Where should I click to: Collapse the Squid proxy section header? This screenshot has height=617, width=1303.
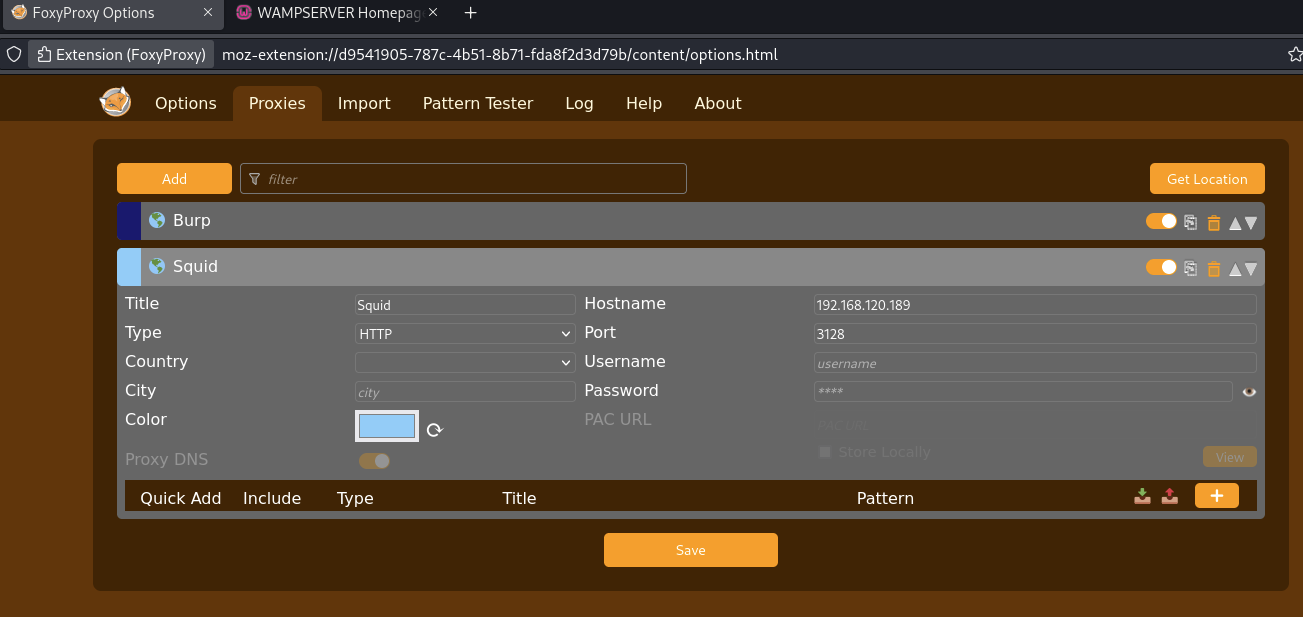600,267
